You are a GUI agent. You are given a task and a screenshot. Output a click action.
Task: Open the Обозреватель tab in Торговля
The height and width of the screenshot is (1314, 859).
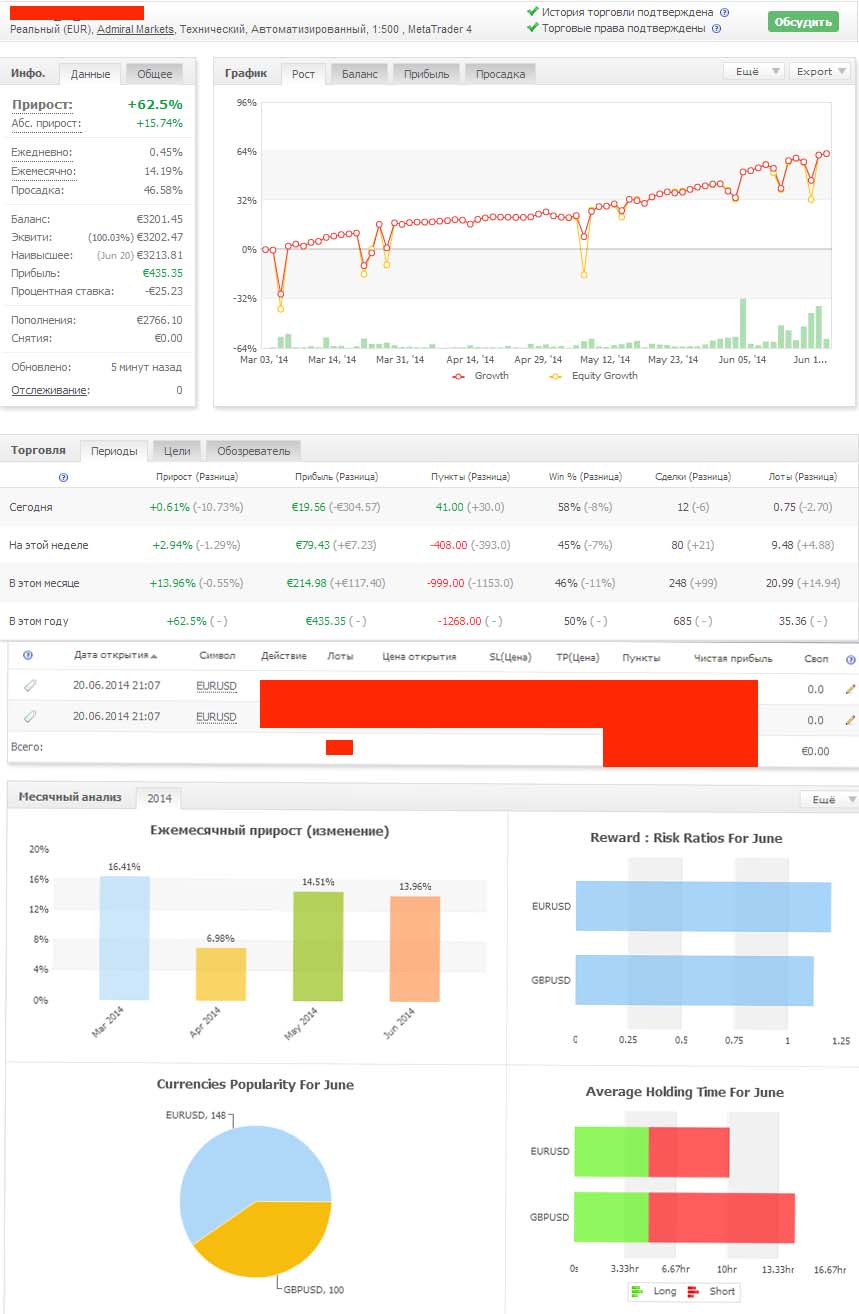pos(253,451)
